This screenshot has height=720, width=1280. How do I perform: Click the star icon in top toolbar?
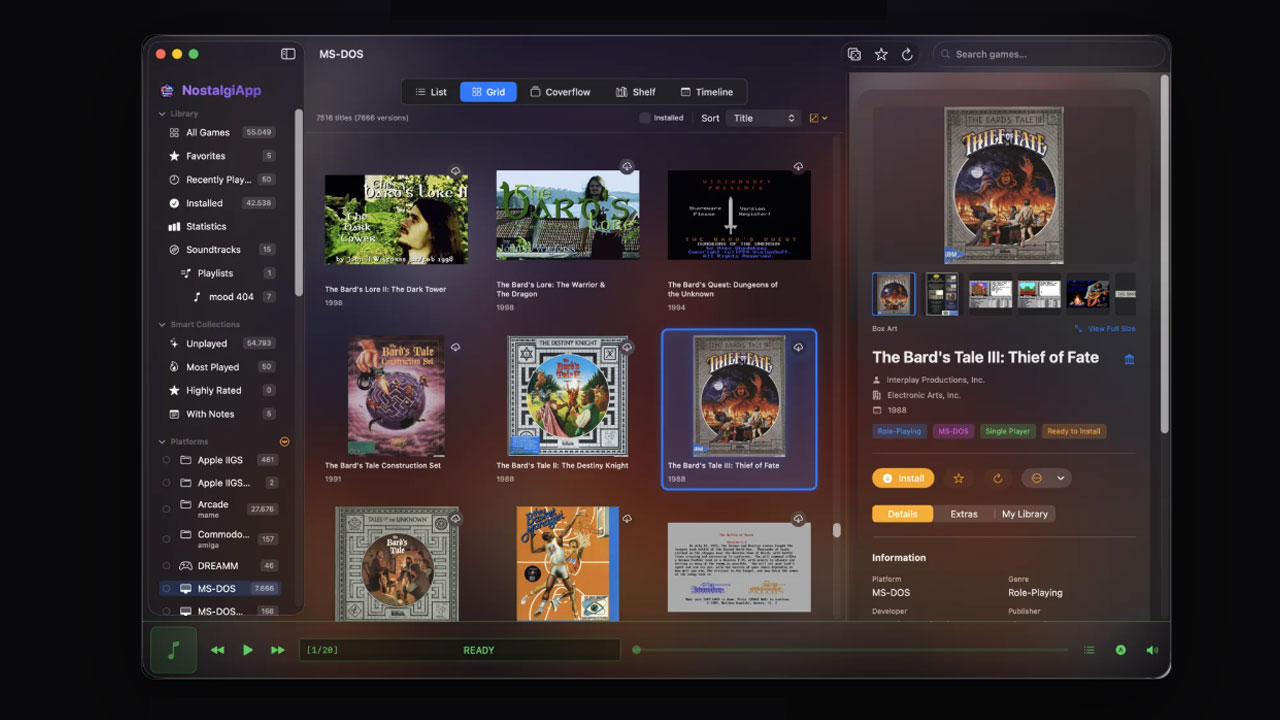[x=881, y=54]
